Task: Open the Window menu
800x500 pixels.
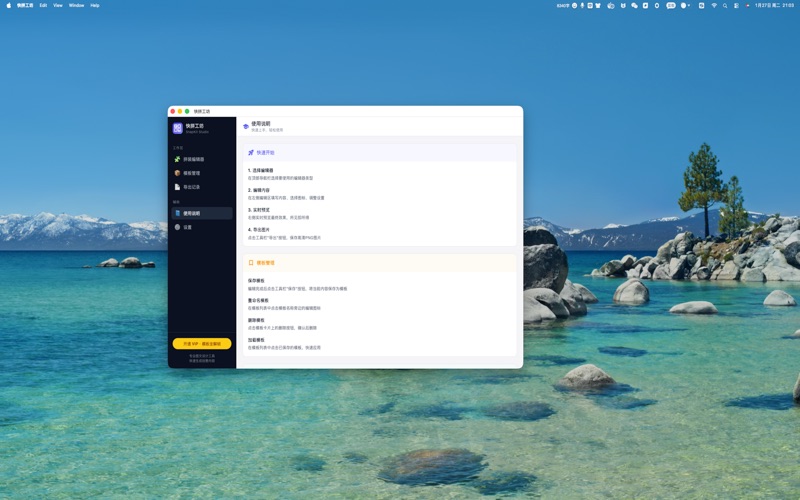Action: tap(76, 5)
